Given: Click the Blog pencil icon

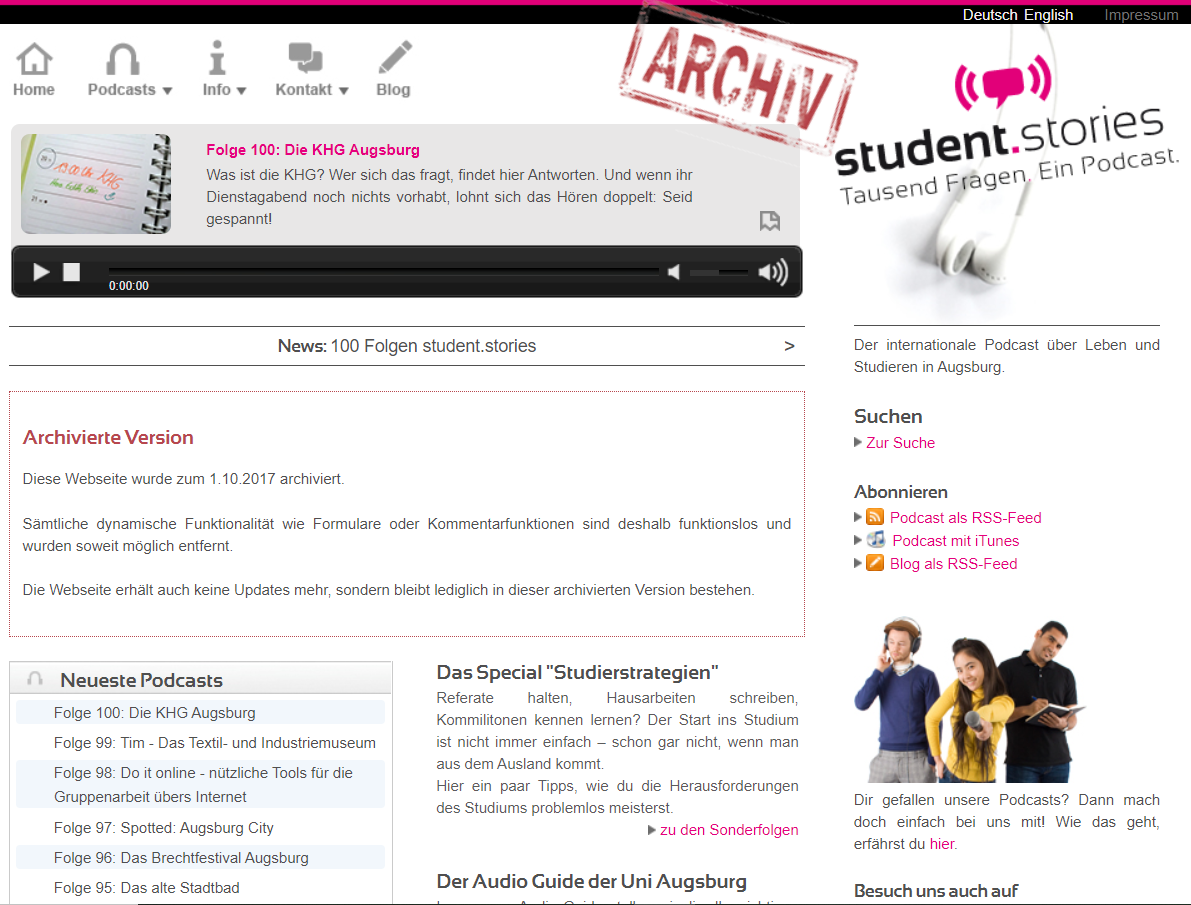Looking at the screenshot, I should [395, 57].
